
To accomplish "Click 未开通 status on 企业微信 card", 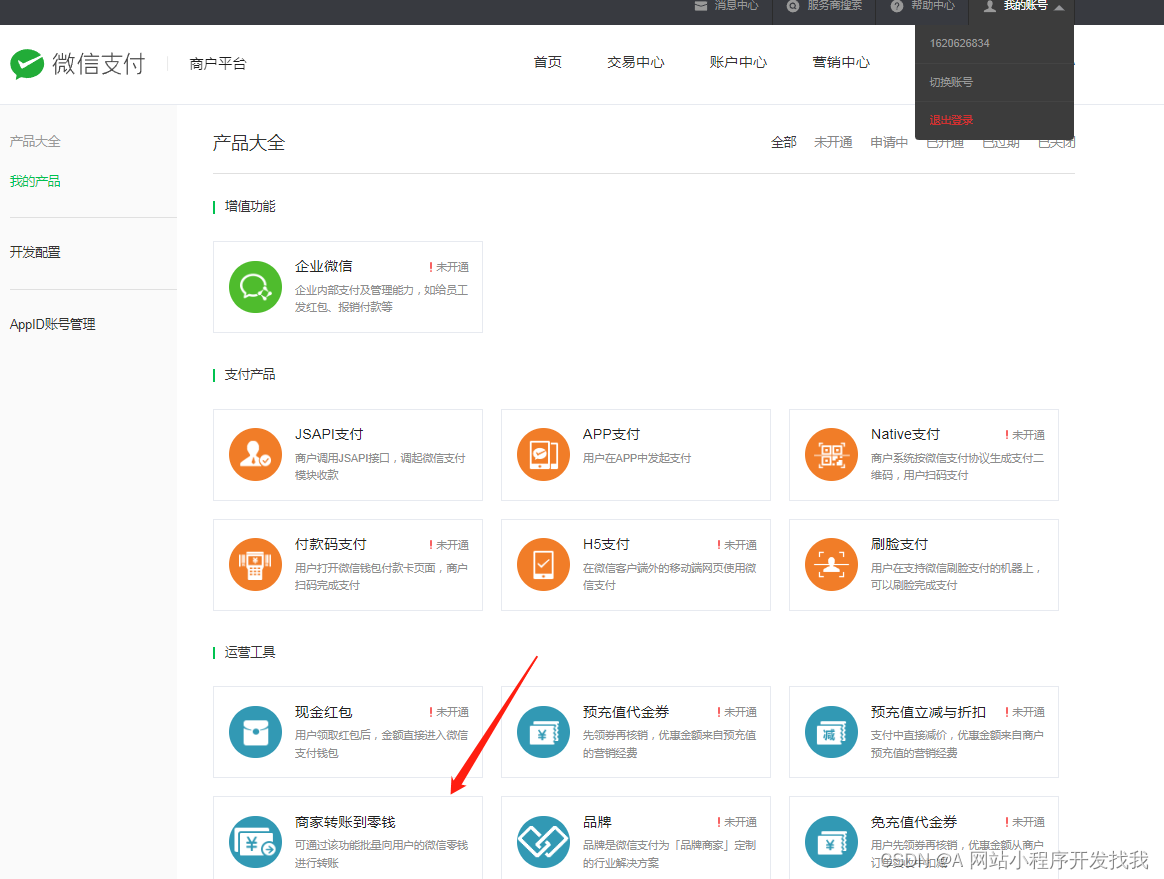I will 448,267.
